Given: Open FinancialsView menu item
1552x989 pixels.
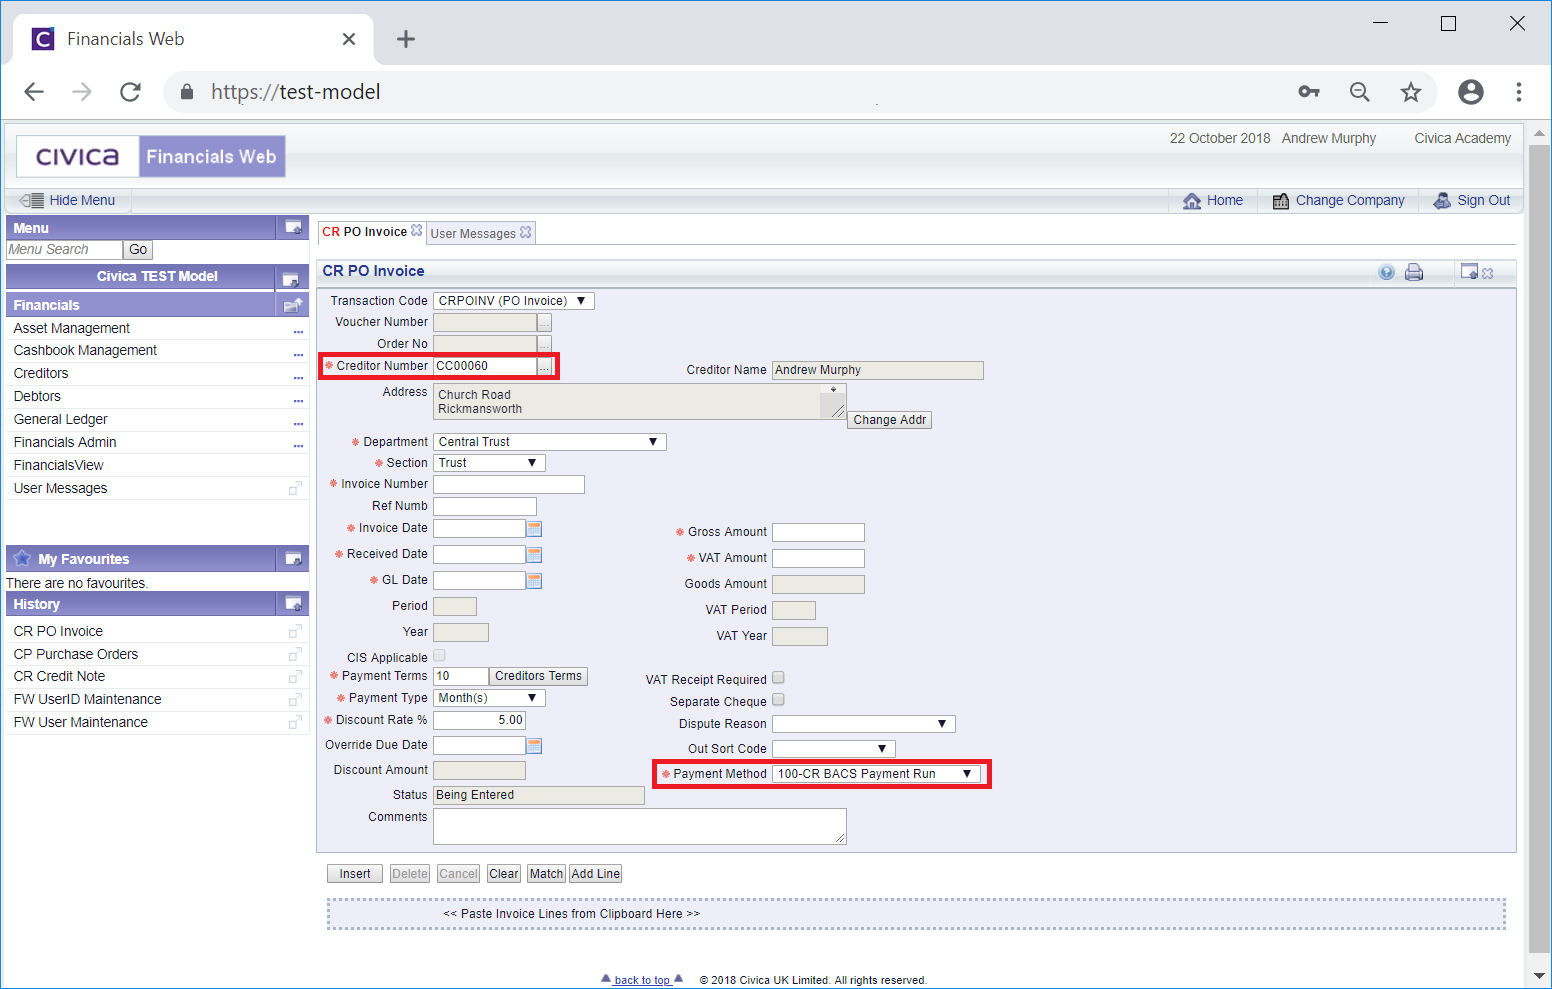Looking at the screenshot, I should click(x=58, y=466).
